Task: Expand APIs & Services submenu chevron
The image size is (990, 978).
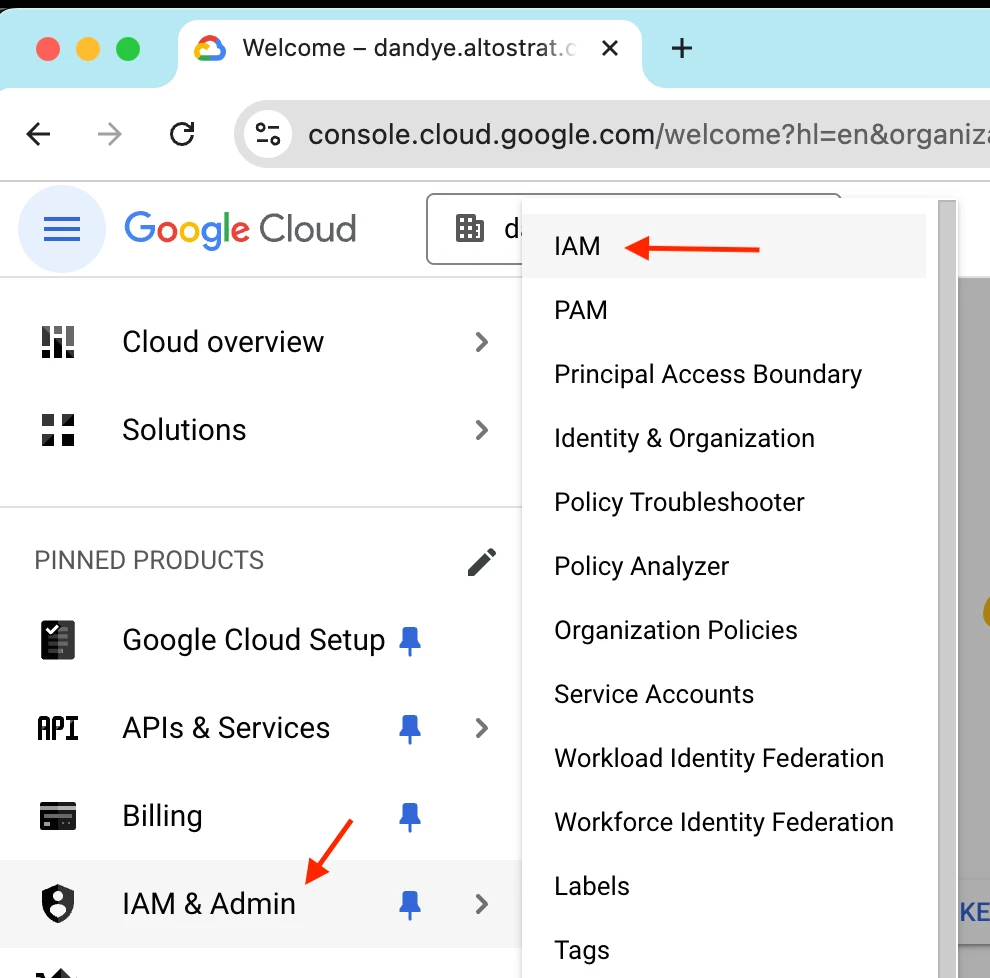Action: click(482, 728)
